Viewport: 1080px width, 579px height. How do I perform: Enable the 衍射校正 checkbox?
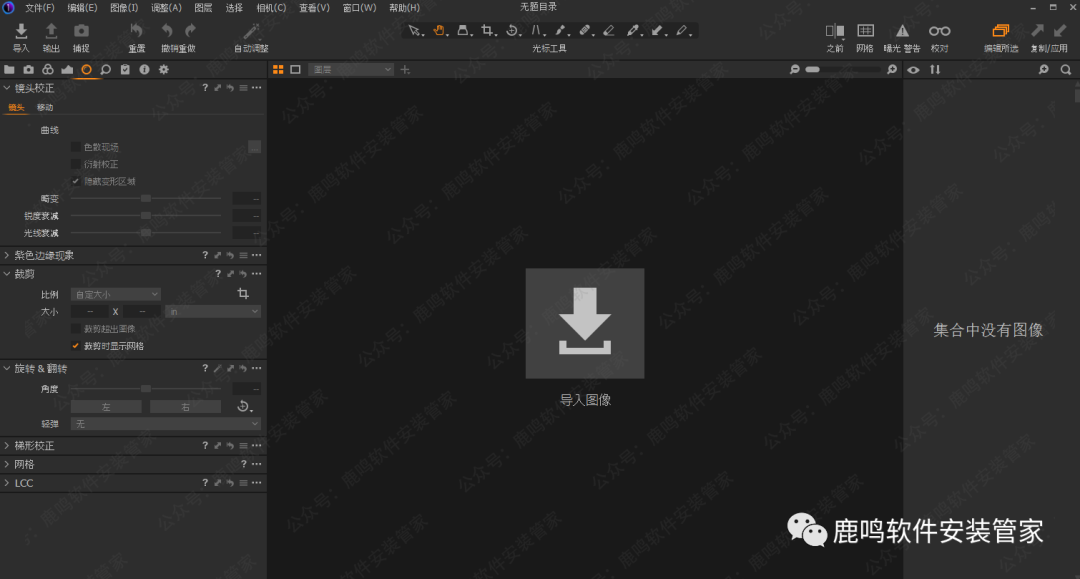76,164
